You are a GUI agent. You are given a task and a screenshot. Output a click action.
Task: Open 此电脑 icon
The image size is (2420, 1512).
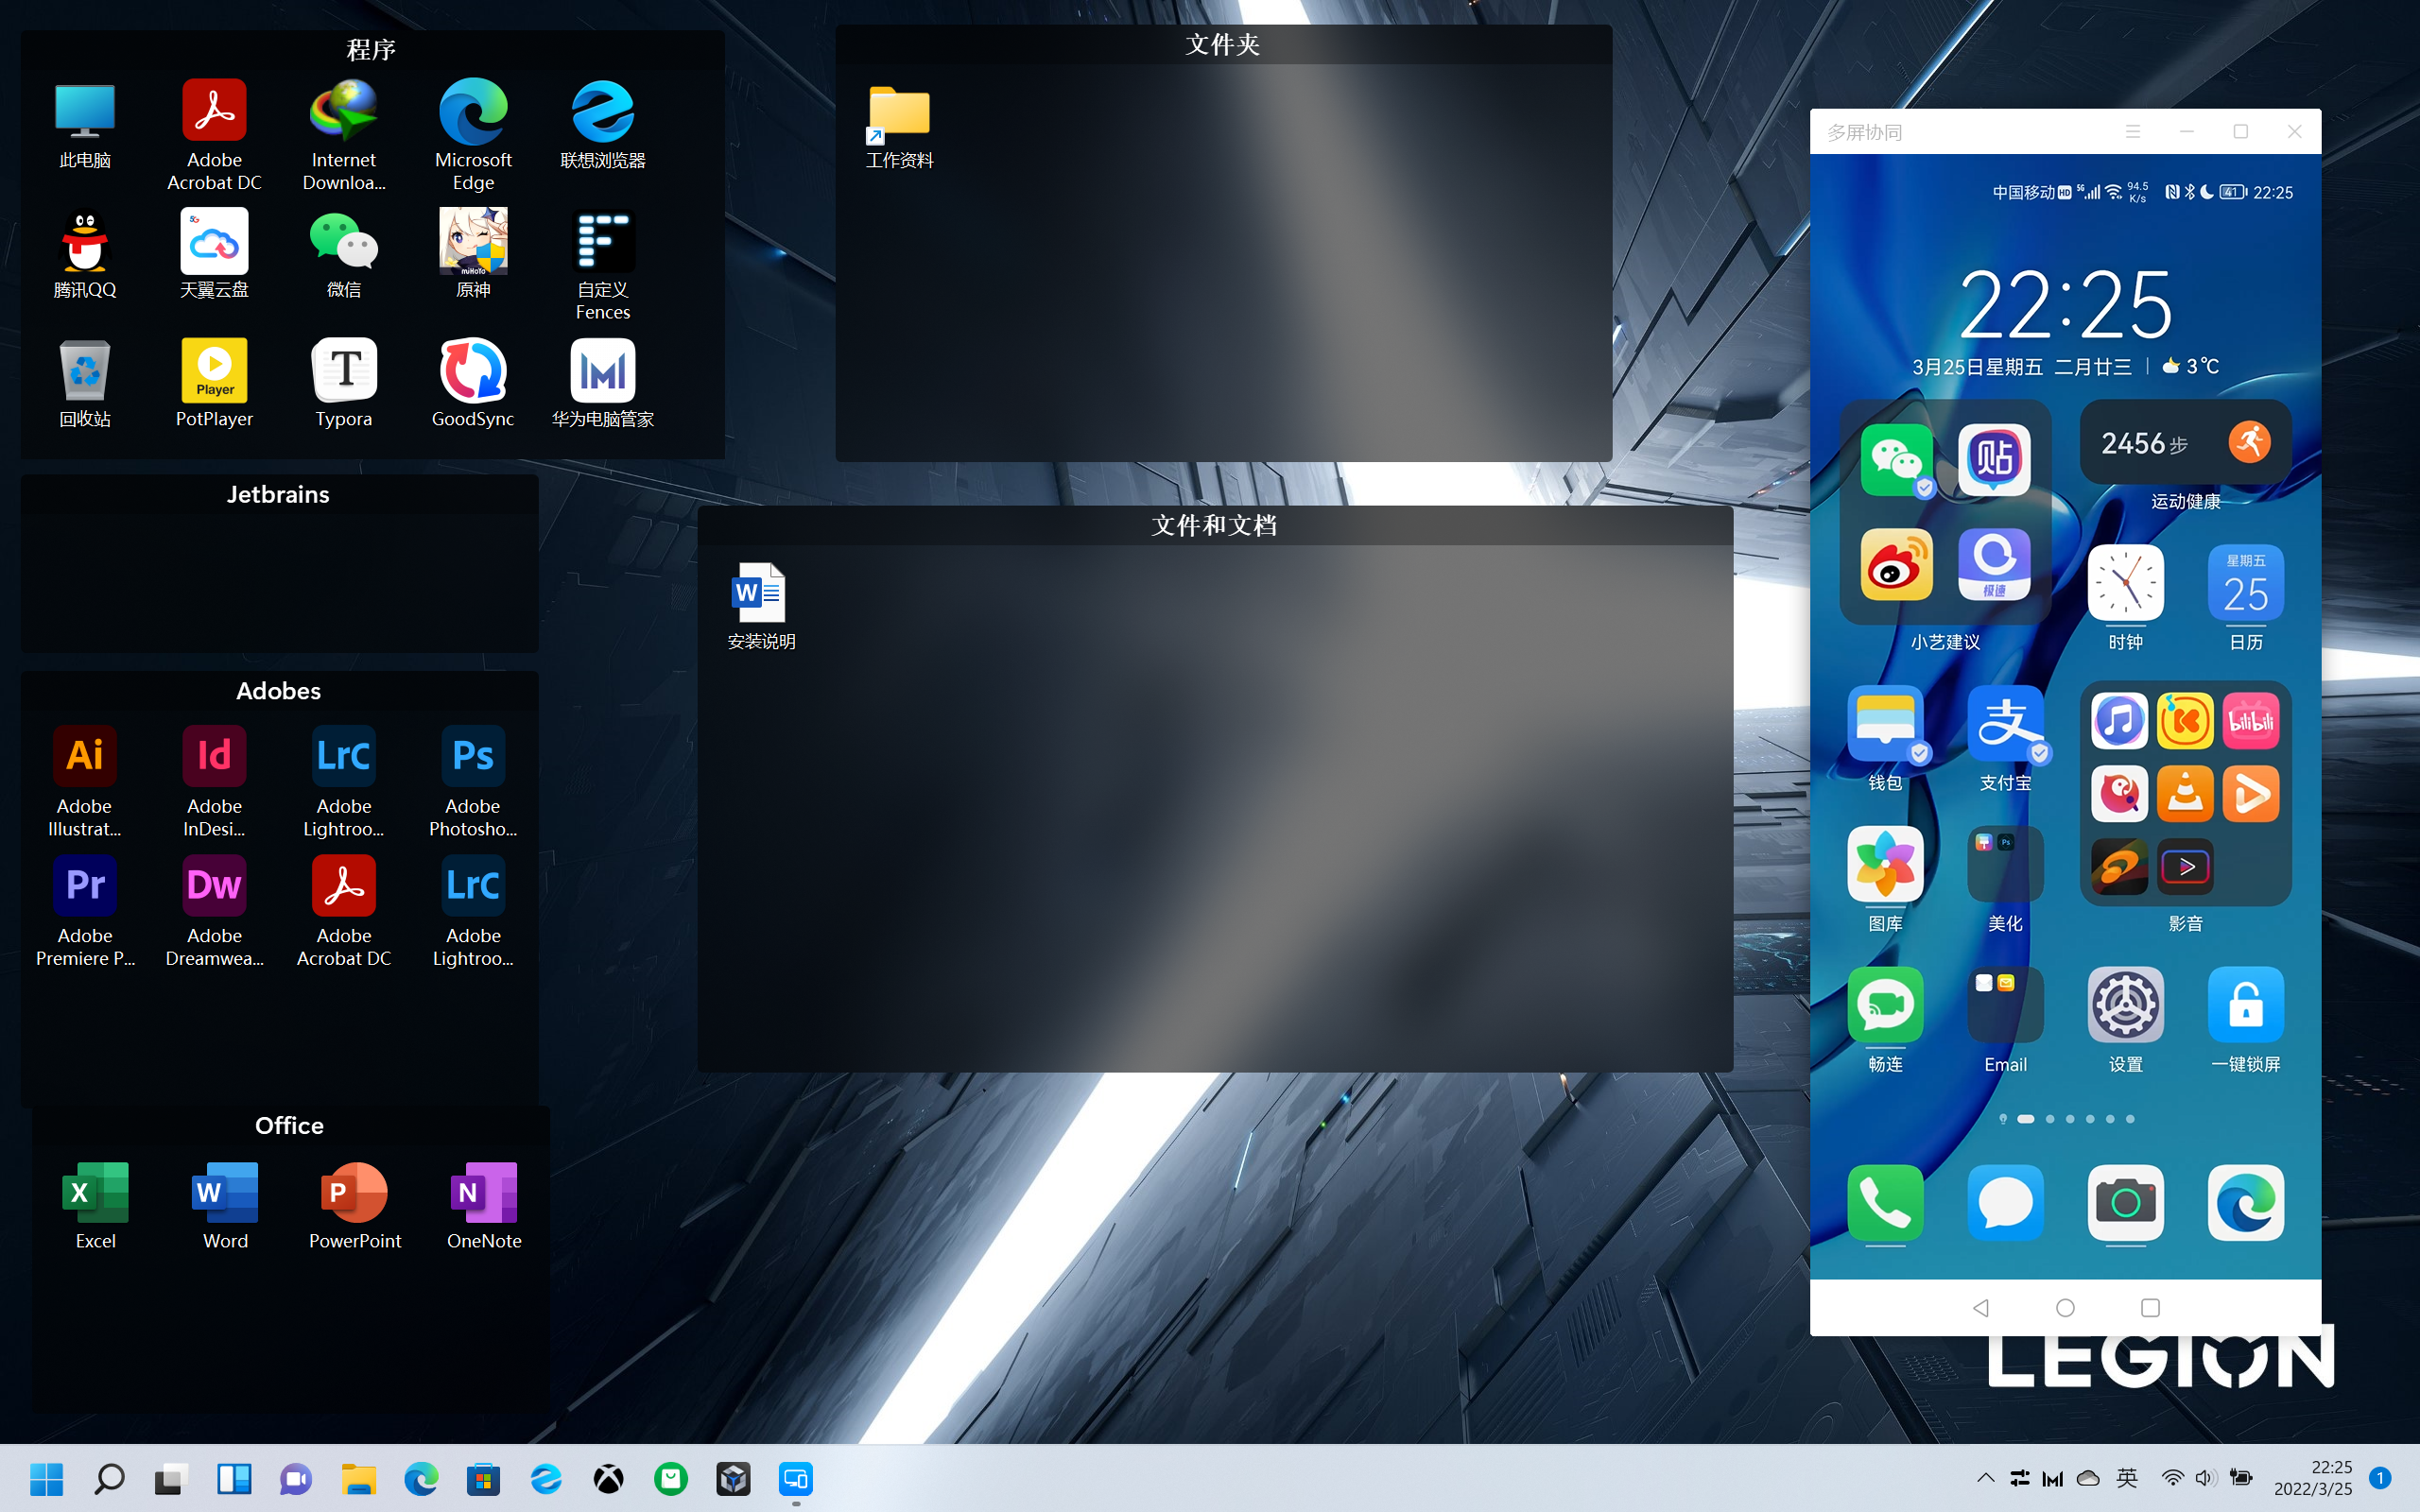(85, 124)
